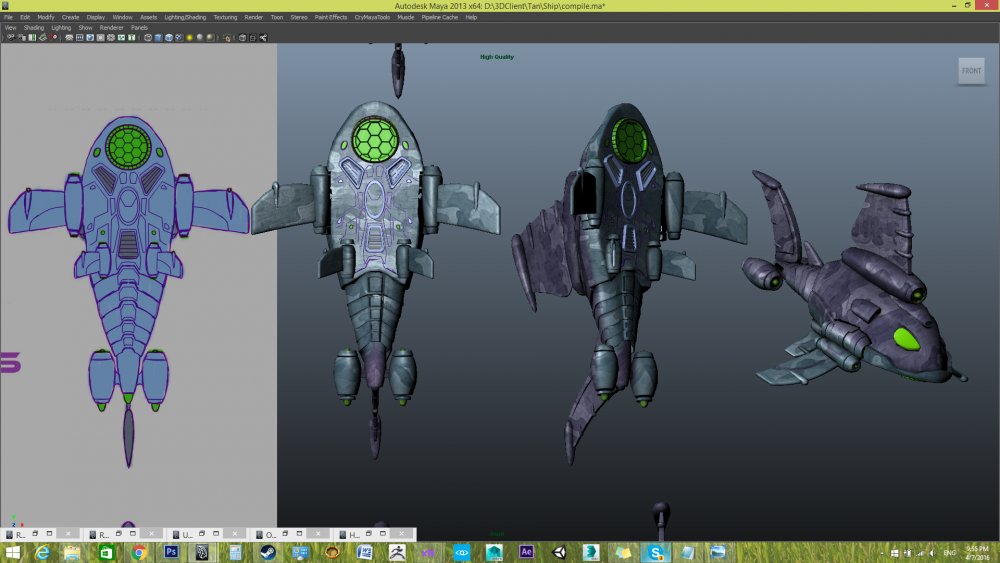The height and width of the screenshot is (563, 1000).
Task: Launch Unity from the taskbar
Action: 558,552
